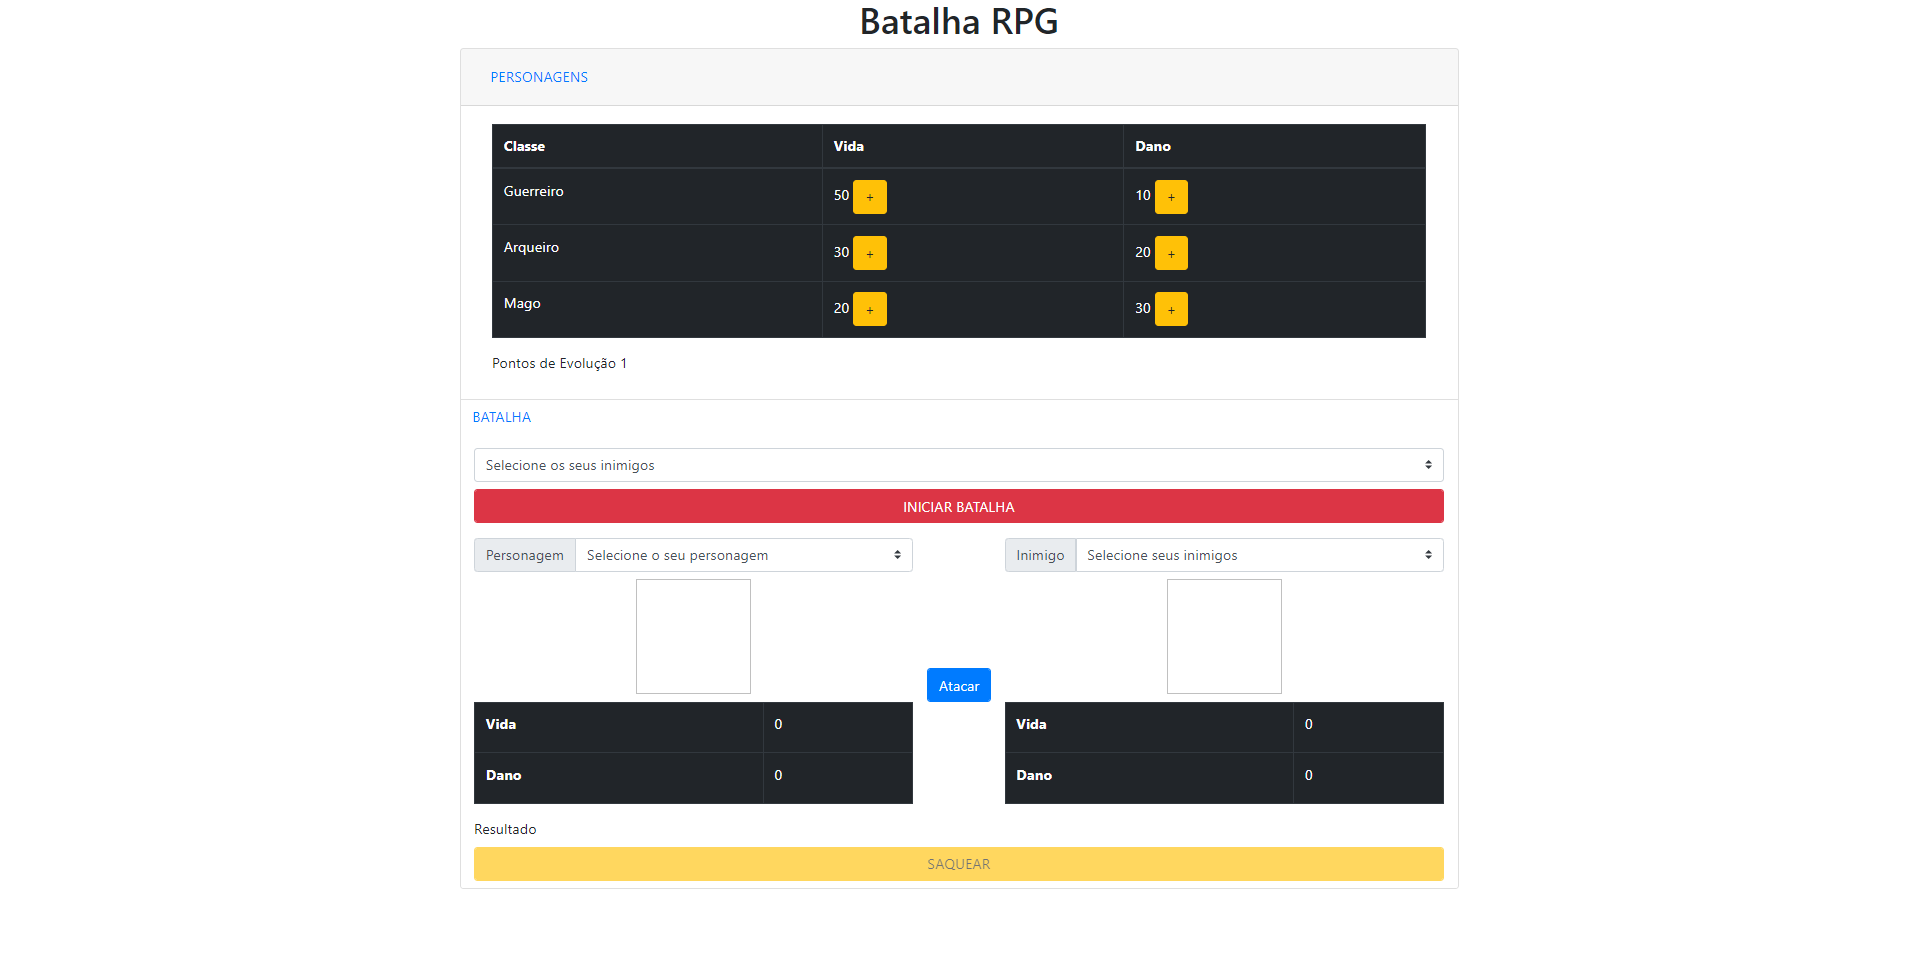Expand the 'Selecione o seu personagem' dropdown
The width and height of the screenshot is (1919, 965).
pyautogui.click(x=743, y=555)
